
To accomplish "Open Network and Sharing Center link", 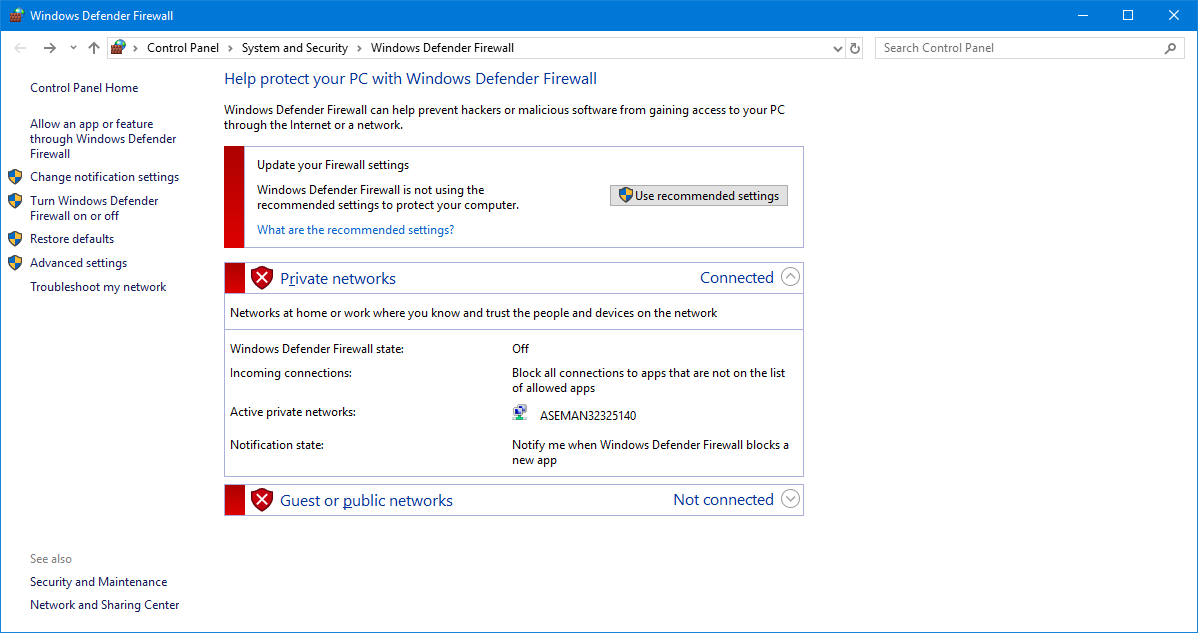I will [x=105, y=605].
